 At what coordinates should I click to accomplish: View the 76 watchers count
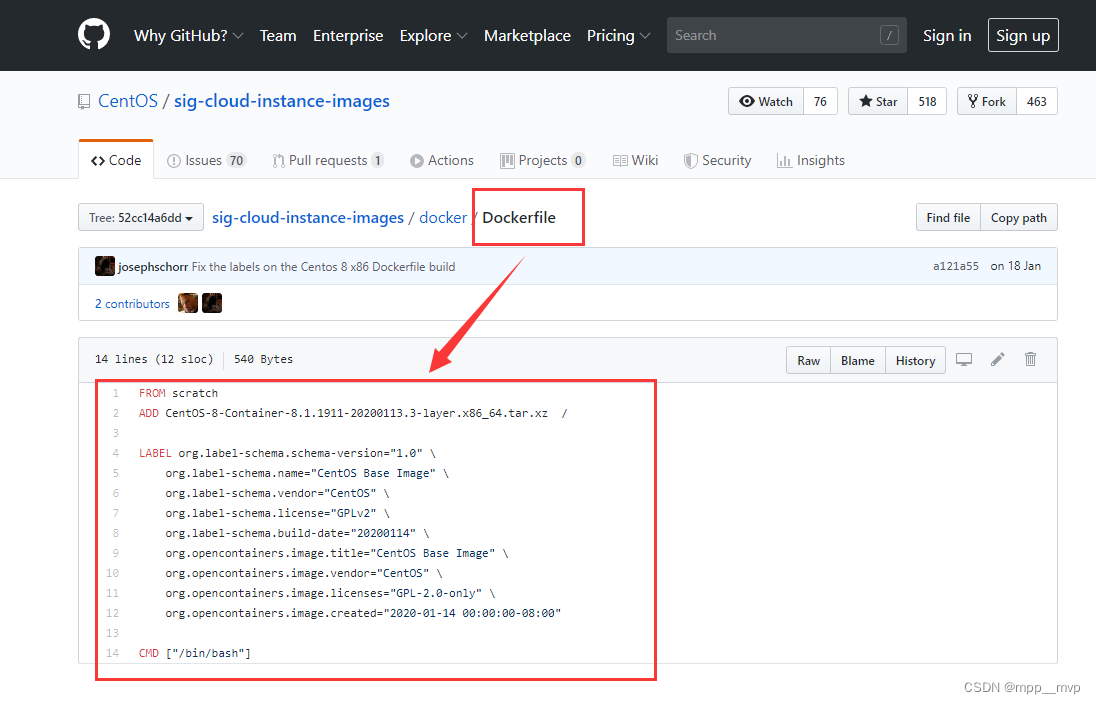tap(820, 101)
